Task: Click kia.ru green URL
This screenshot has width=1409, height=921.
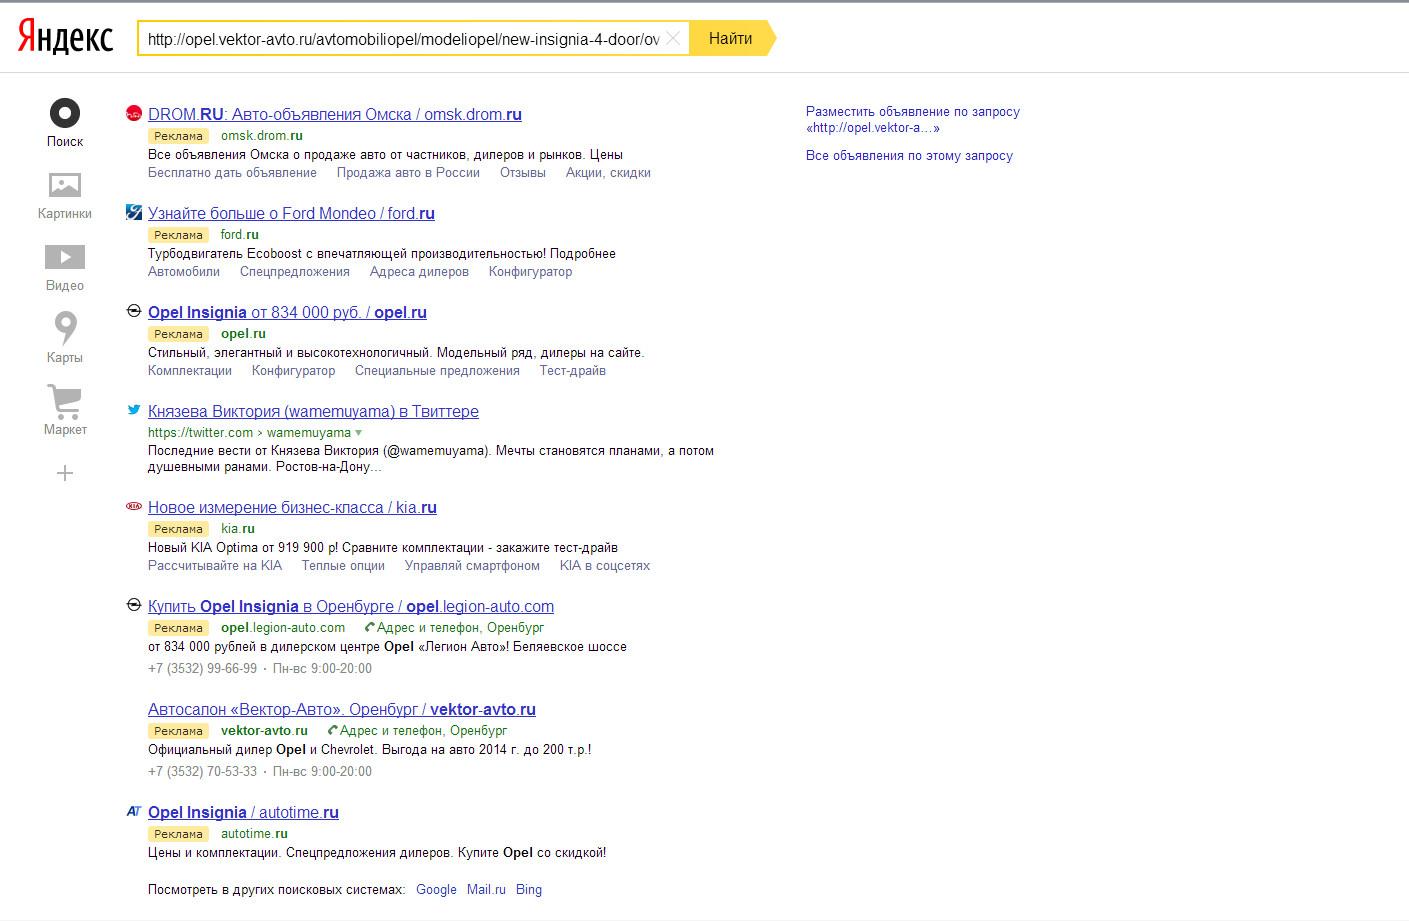Action: coord(238,529)
